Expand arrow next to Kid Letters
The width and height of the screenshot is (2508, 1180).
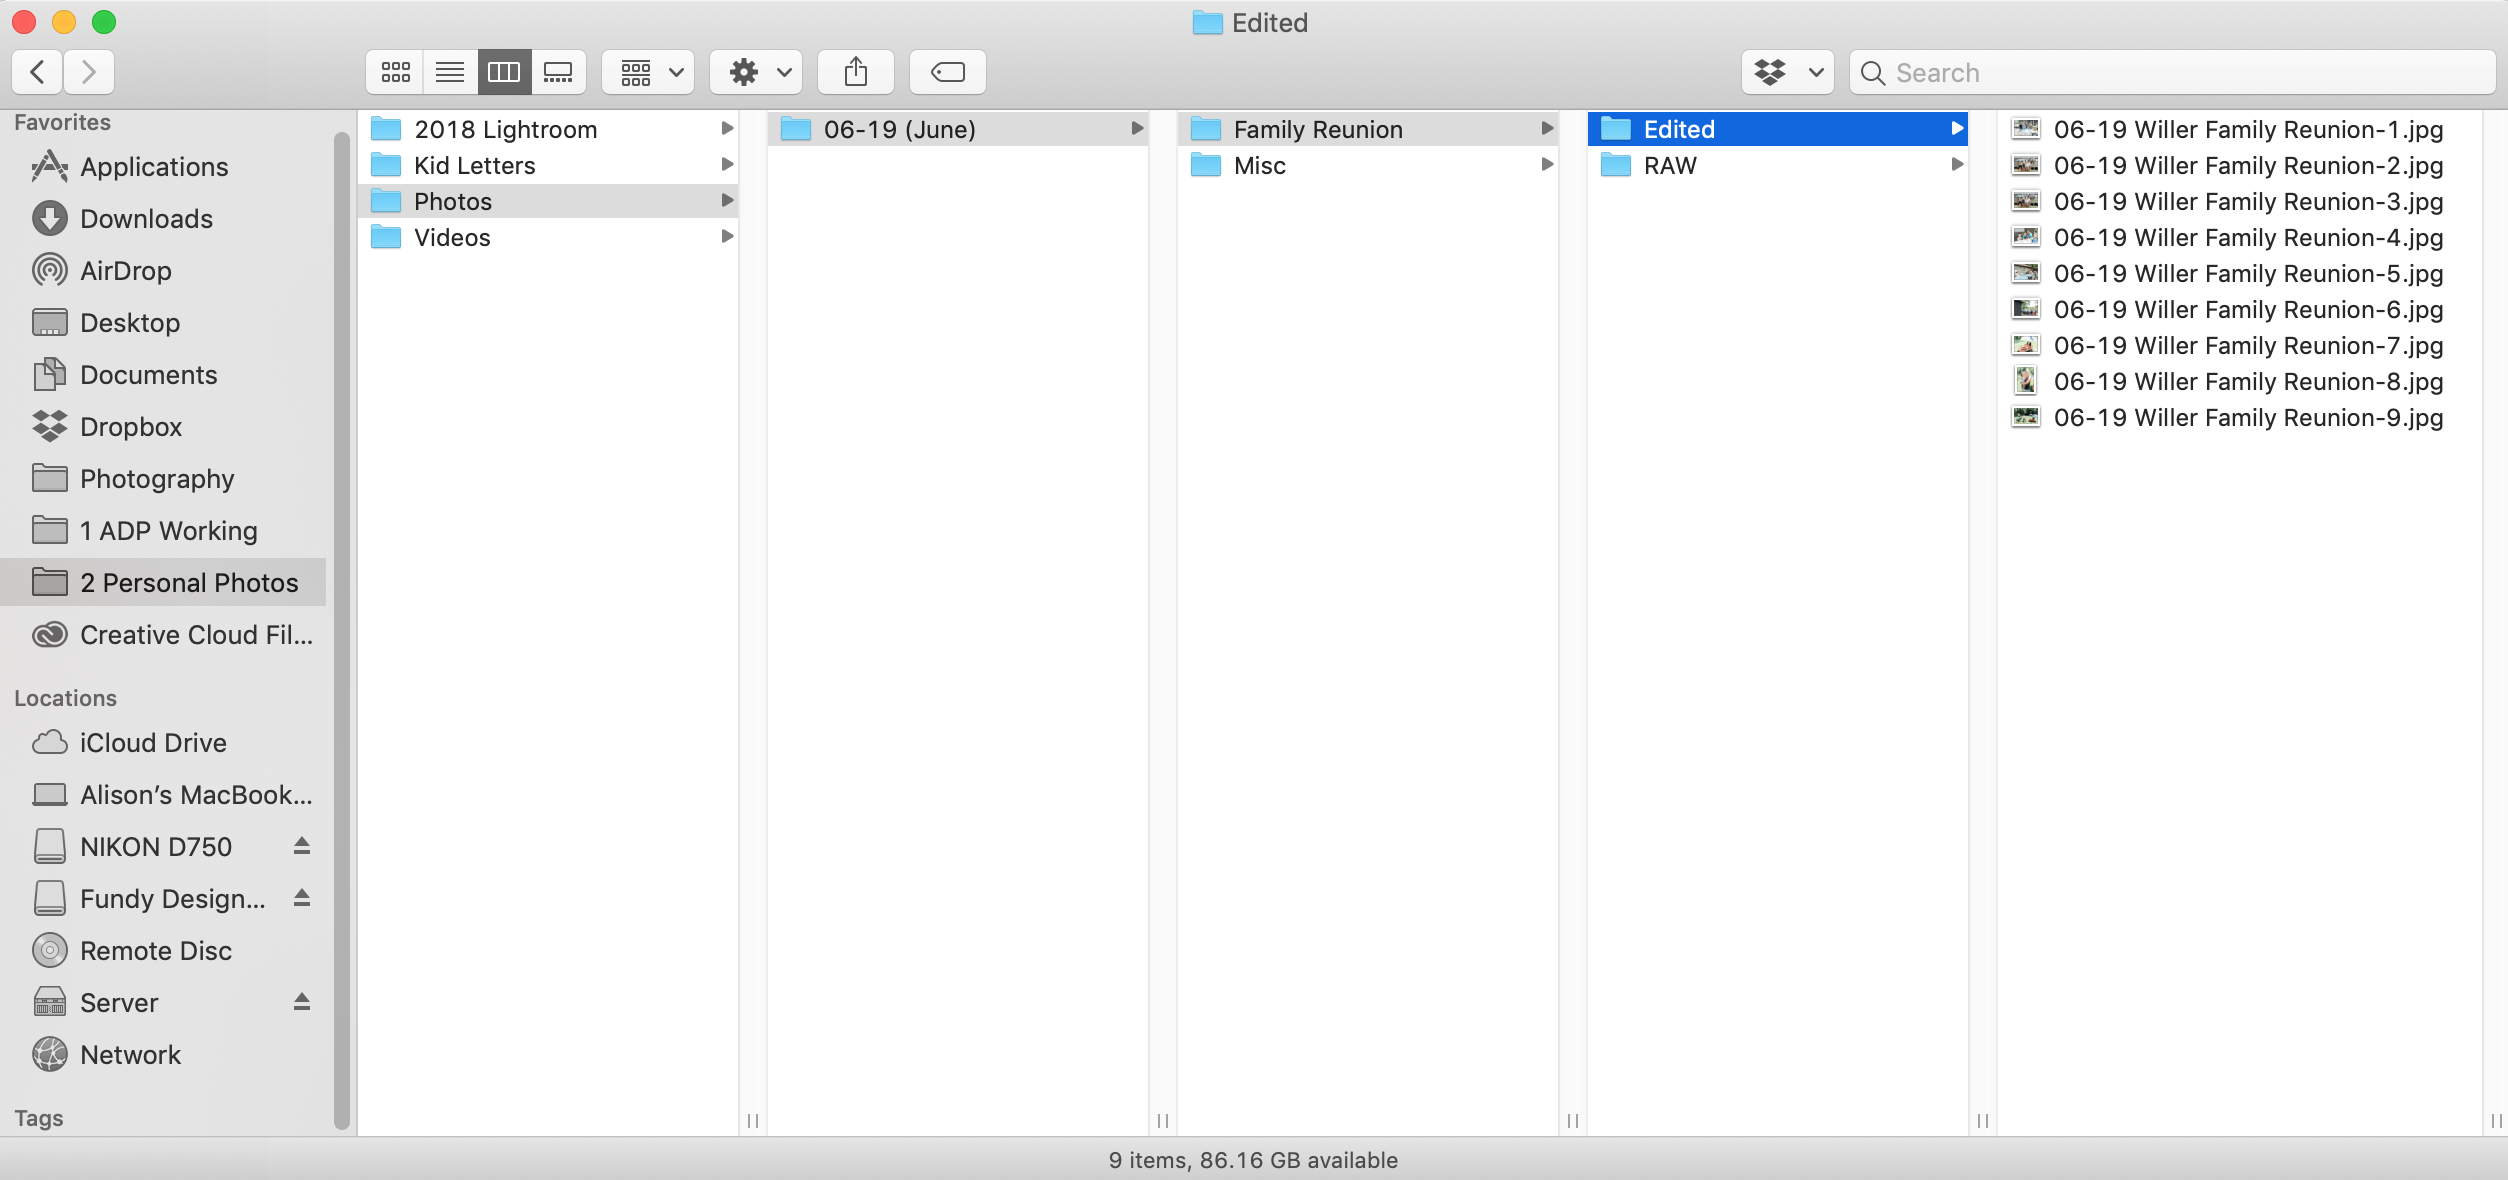coord(727,164)
